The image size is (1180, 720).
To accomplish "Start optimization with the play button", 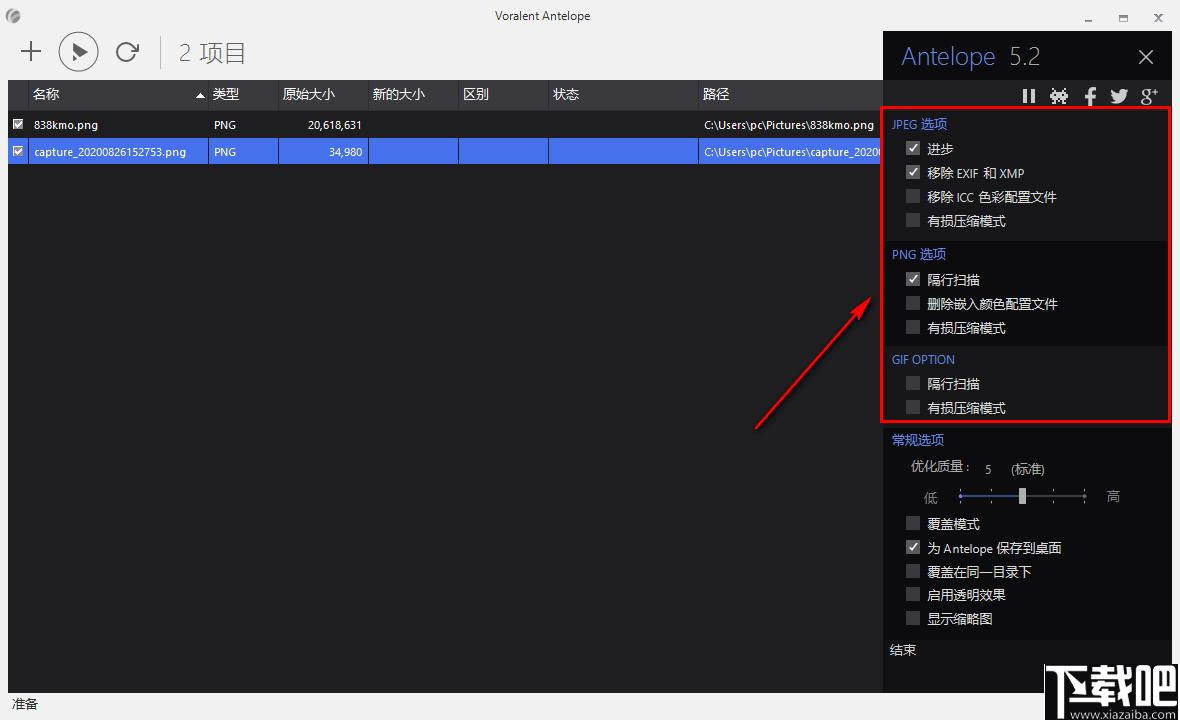I will (x=78, y=51).
